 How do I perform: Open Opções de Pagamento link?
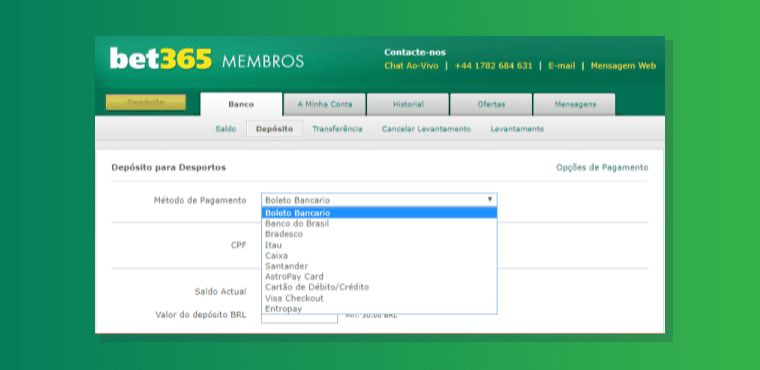[602, 167]
